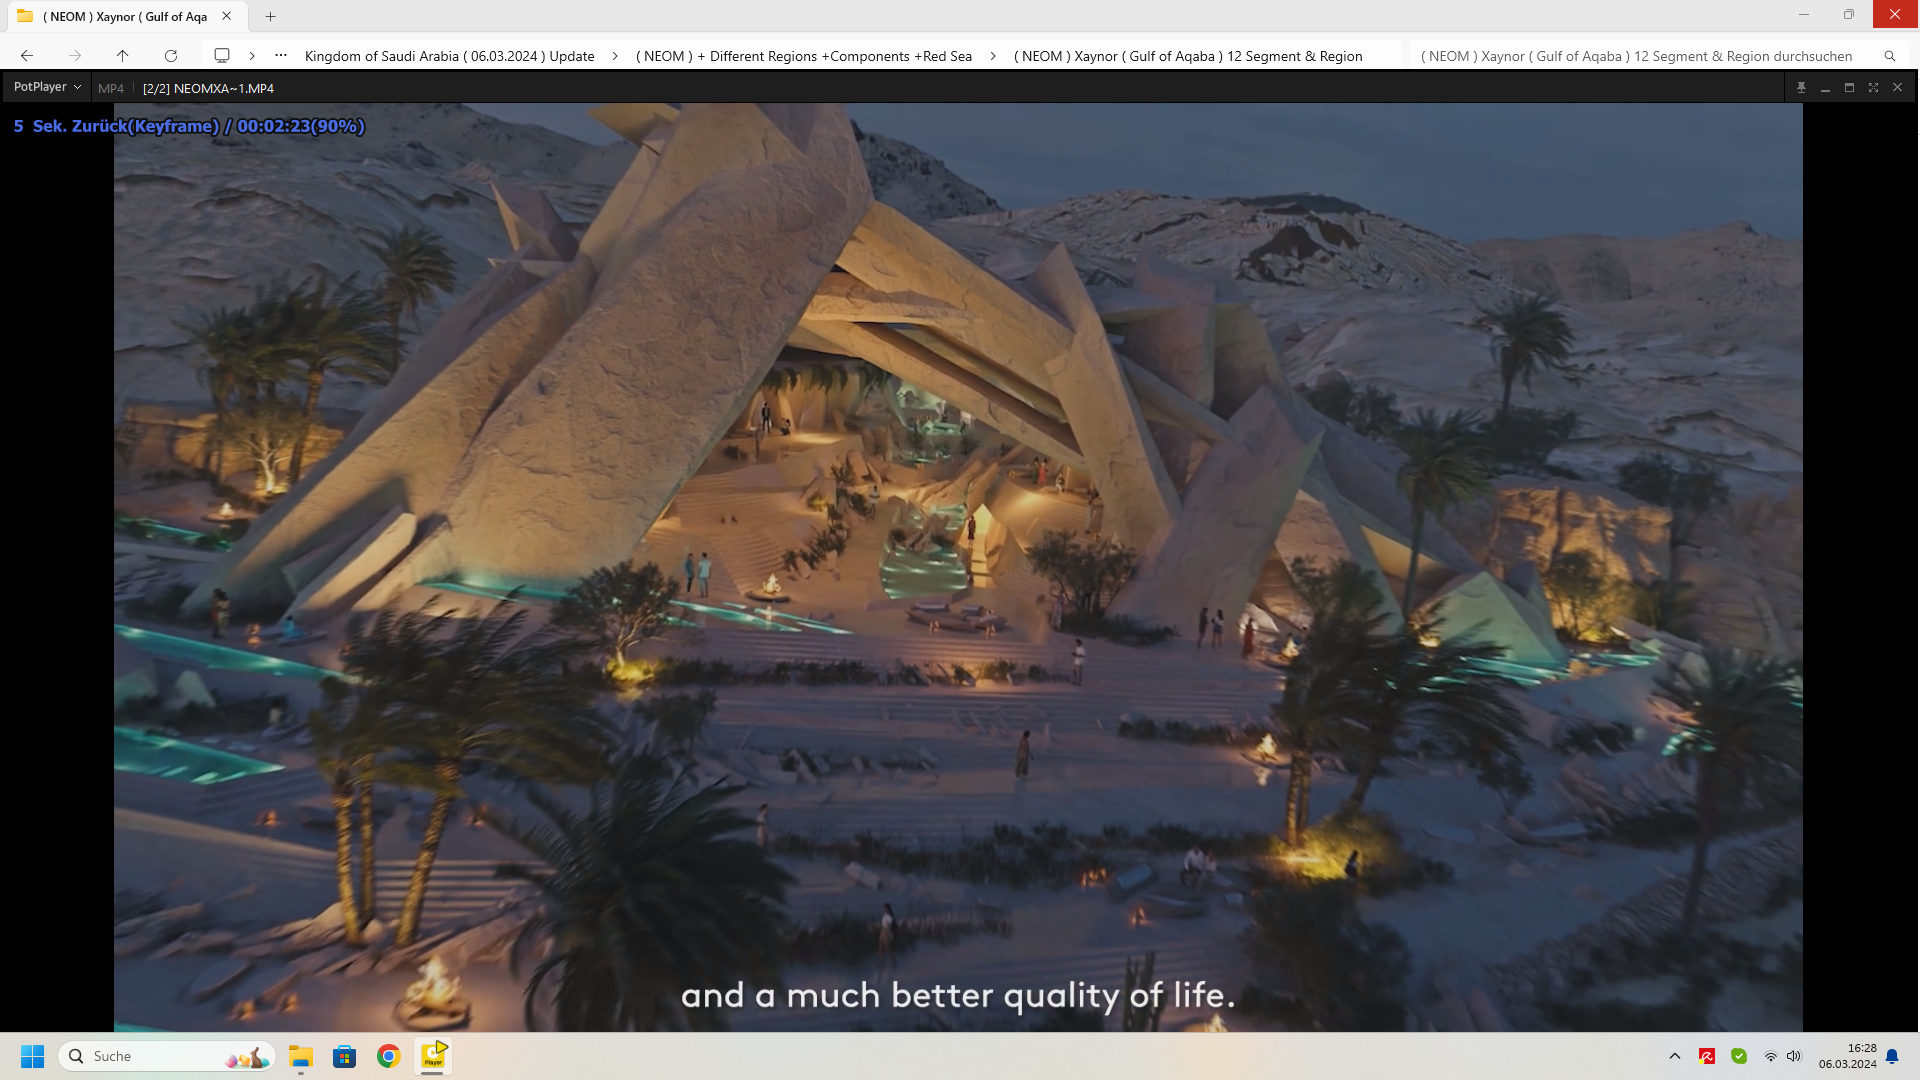This screenshot has height=1080, width=1920.
Task: Launch Google Chrome from the taskbar
Action: pyautogui.click(x=389, y=1056)
